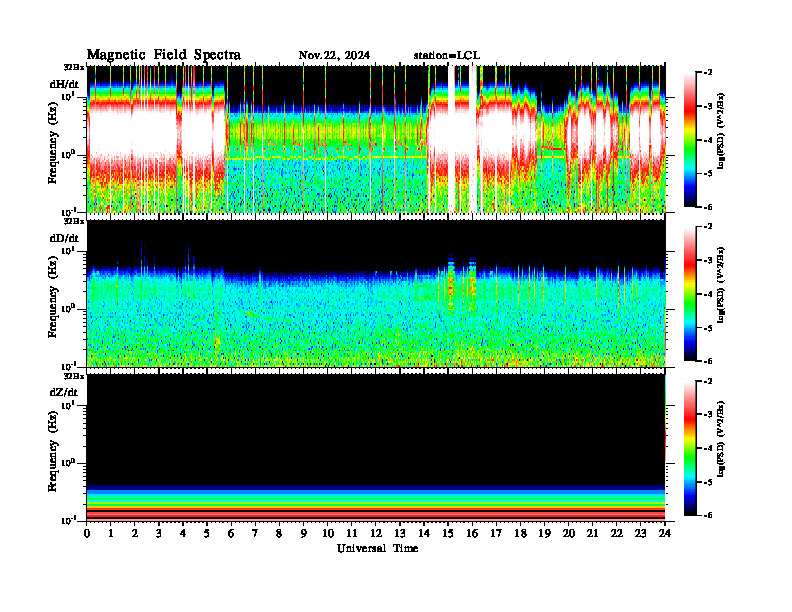Click the date "Nov.22, 2024"
792x612 pixels.
[x=334, y=56]
